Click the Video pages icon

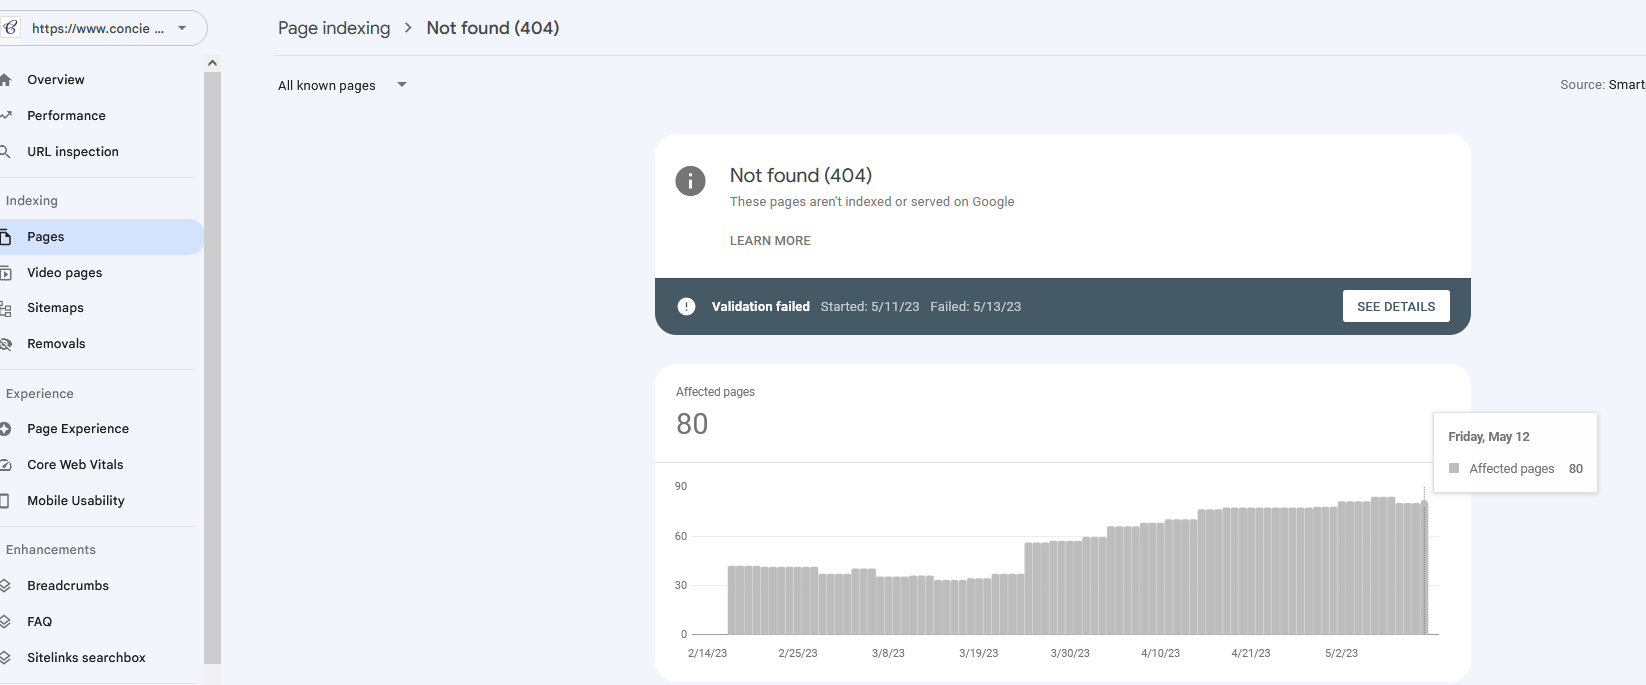[x=5, y=272]
